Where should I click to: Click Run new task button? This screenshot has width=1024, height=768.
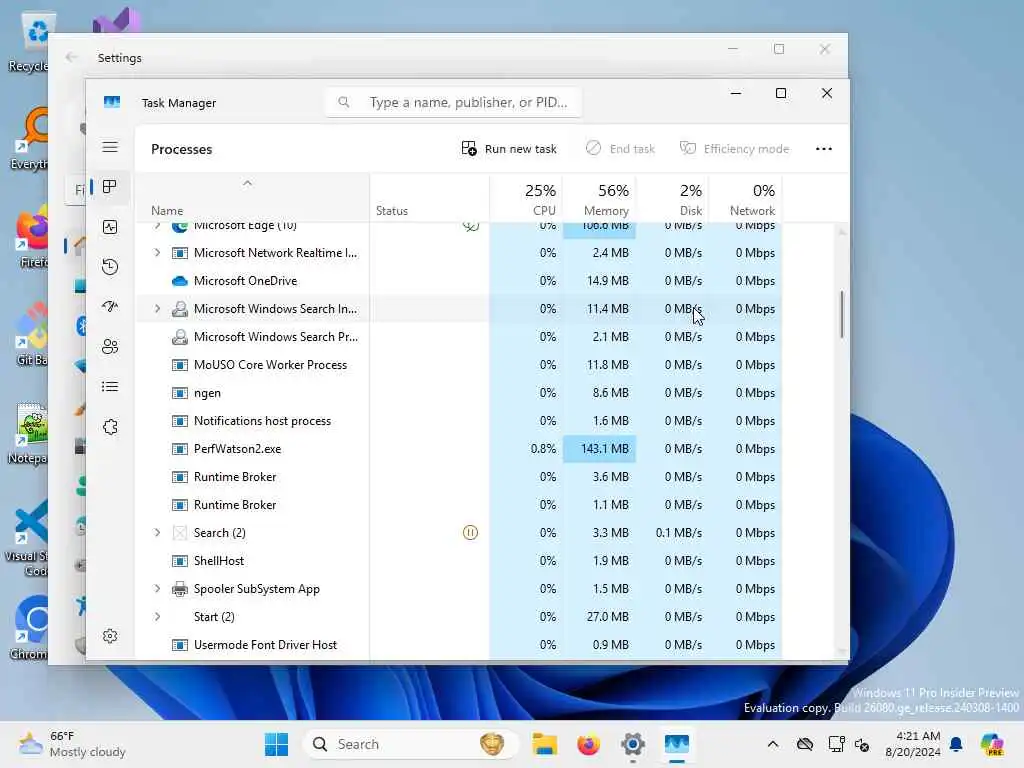pyautogui.click(x=509, y=149)
